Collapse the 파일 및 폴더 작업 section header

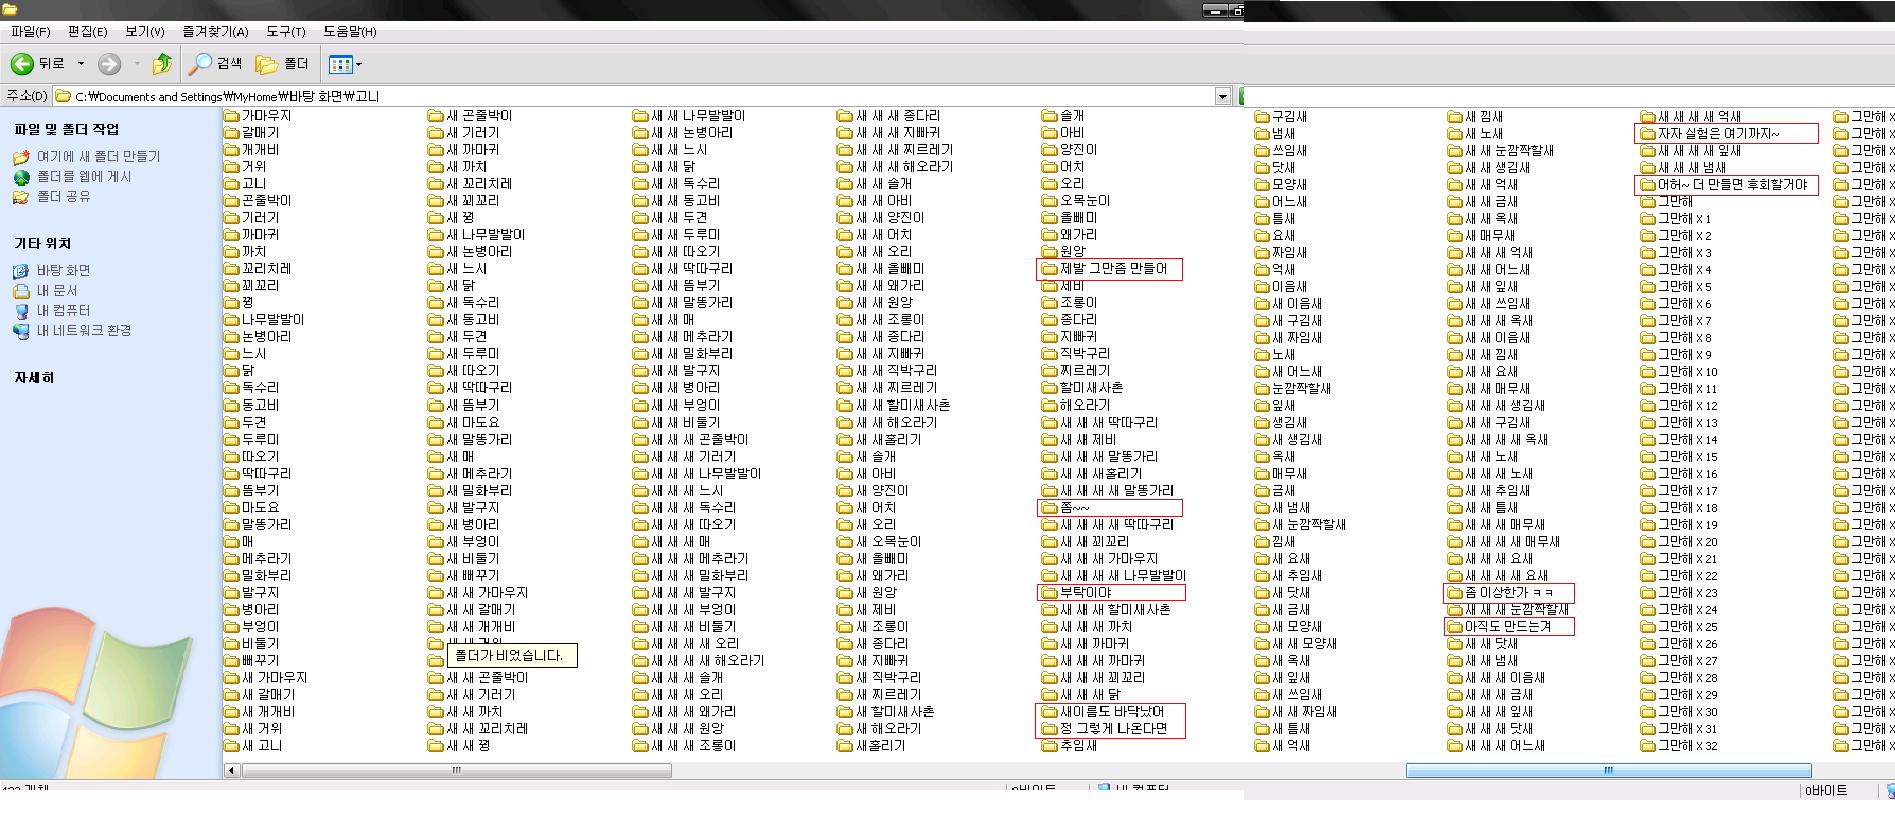(x=66, y=129)
